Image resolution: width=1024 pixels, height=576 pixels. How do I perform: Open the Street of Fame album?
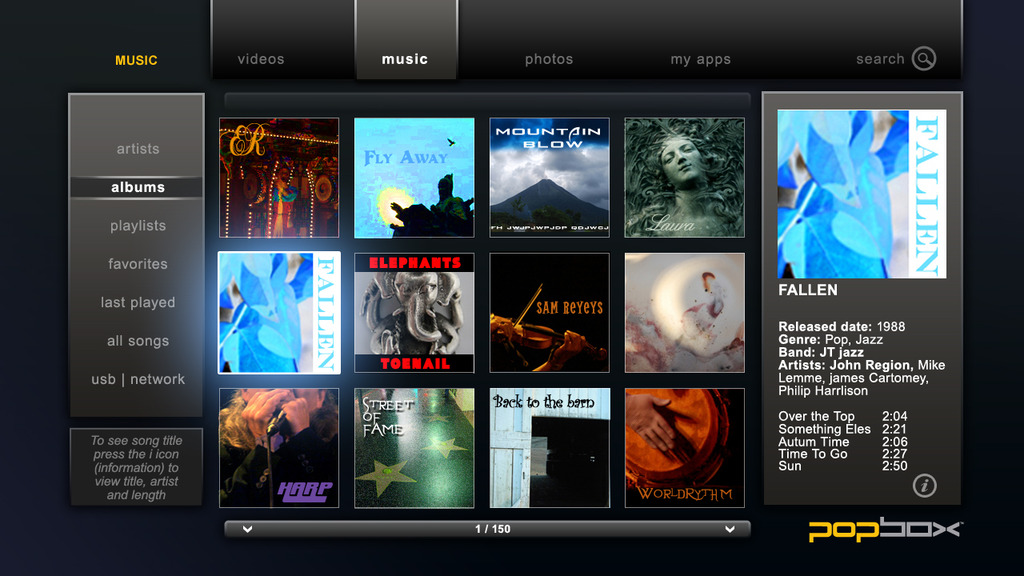pos(414,448)
